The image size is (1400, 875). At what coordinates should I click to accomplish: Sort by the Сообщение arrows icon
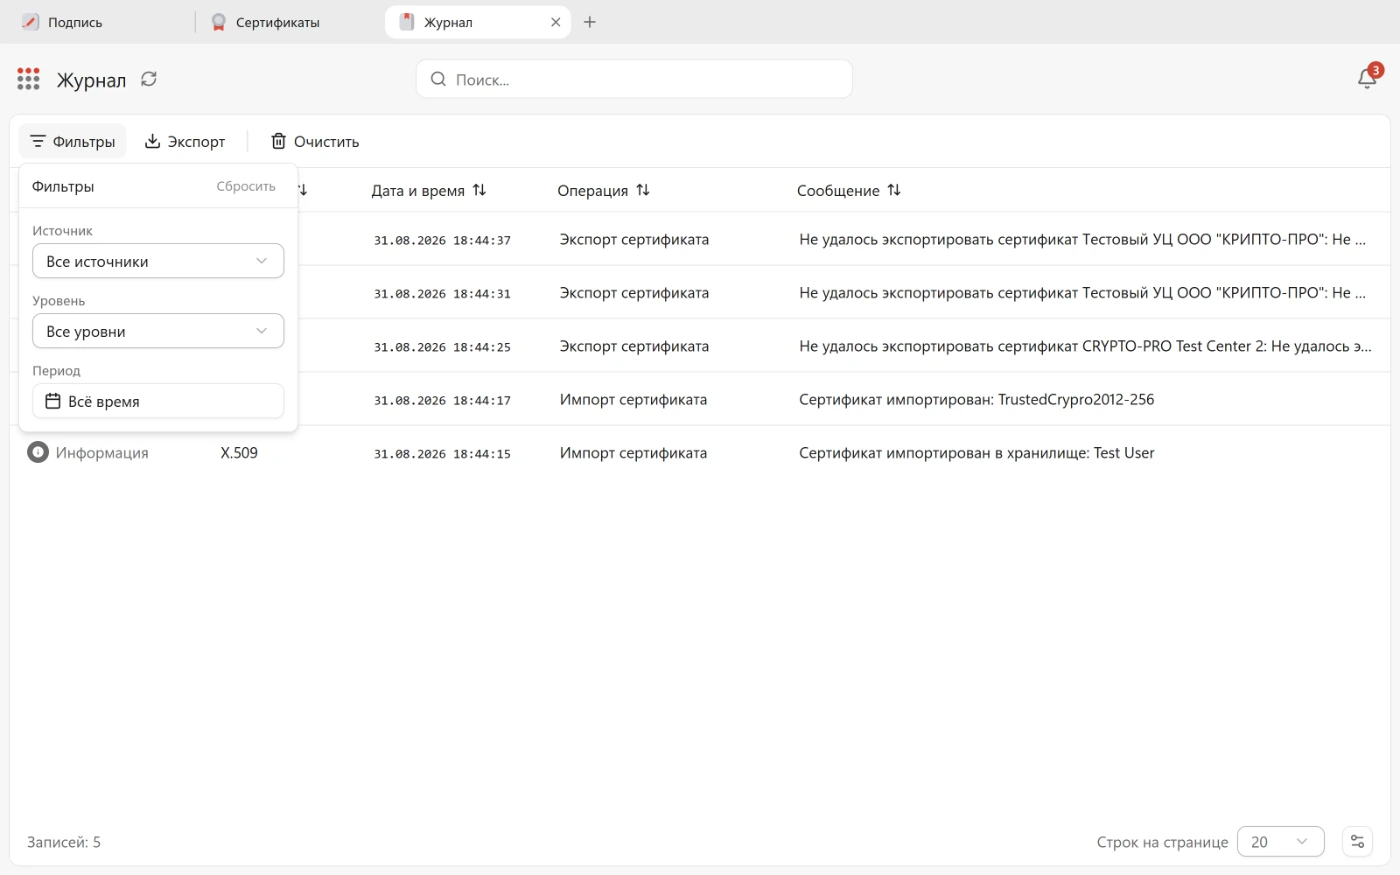coord(894,190)
